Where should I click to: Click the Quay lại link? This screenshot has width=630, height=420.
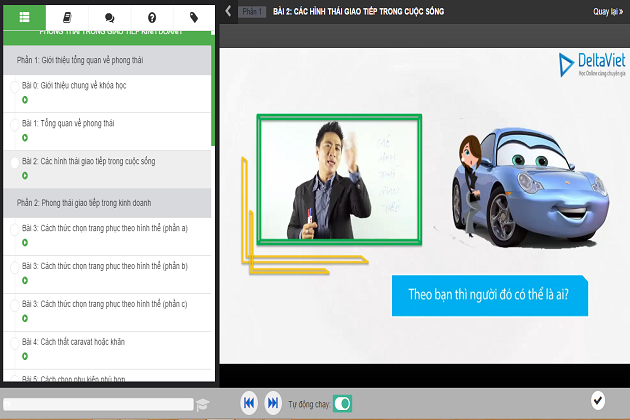pyautogui.click(x=608, y=11)
